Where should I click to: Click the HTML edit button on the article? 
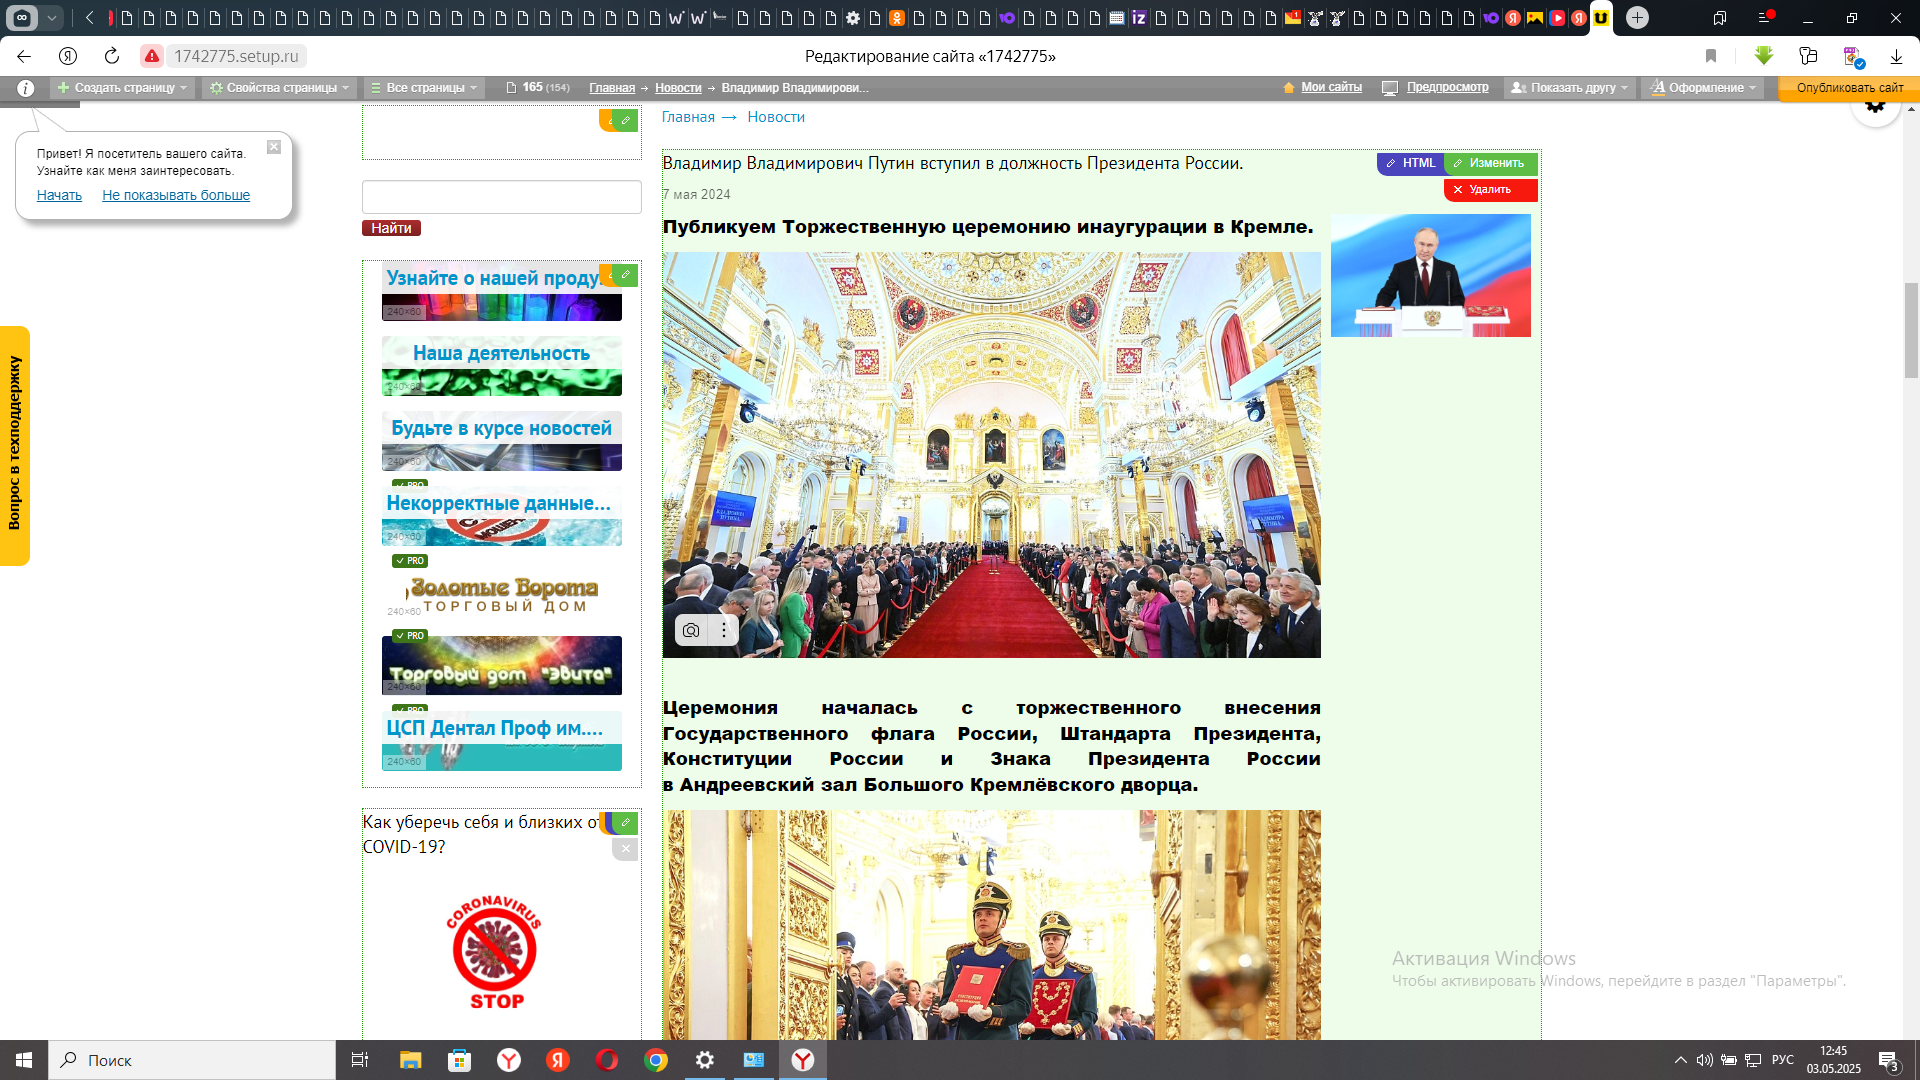coord(1411,163)
